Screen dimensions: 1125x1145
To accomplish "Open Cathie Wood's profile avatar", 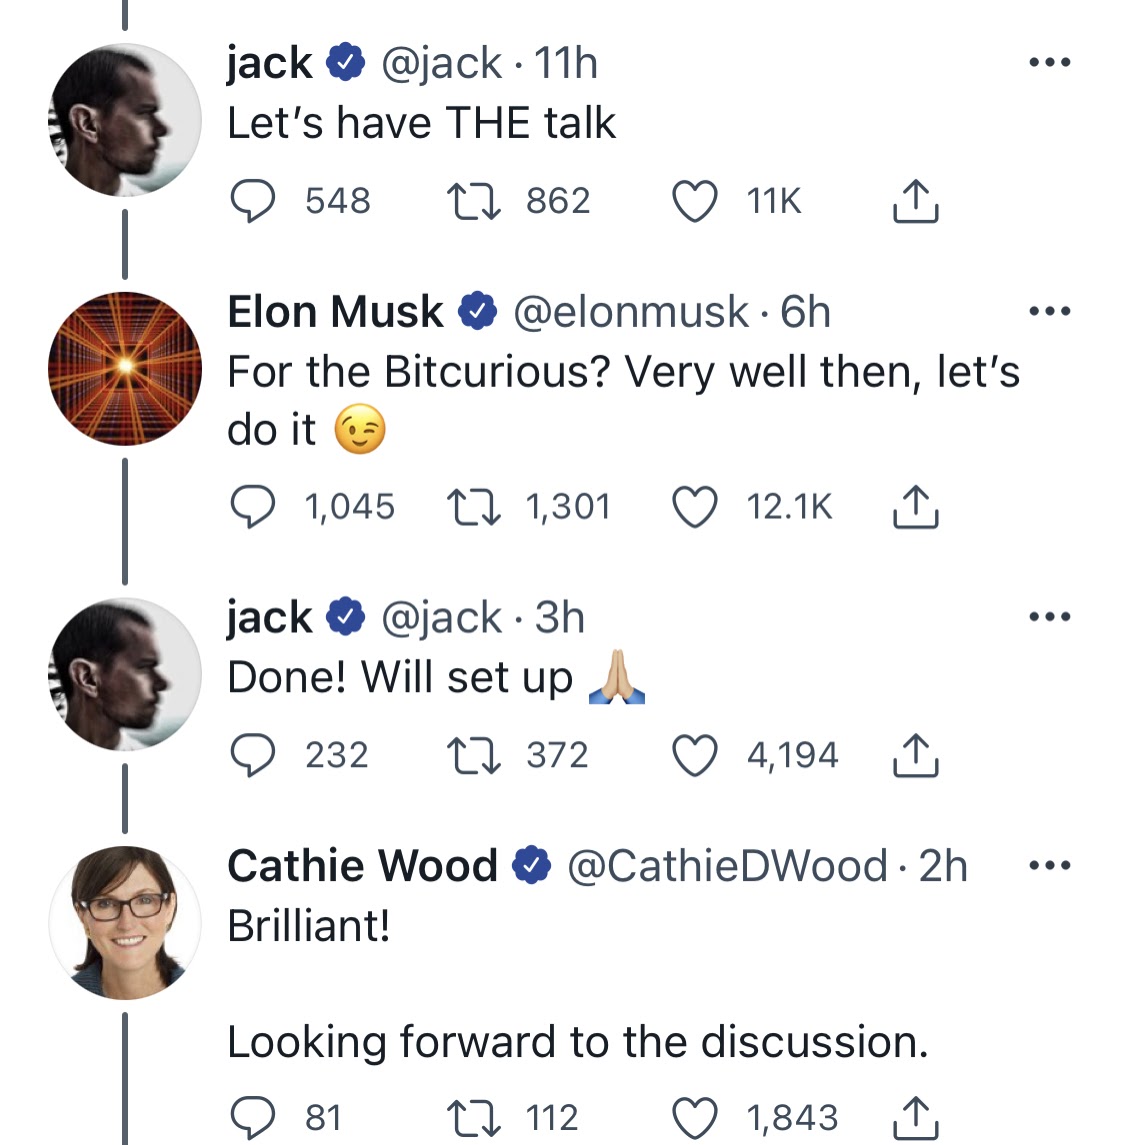I will [125, 923].
